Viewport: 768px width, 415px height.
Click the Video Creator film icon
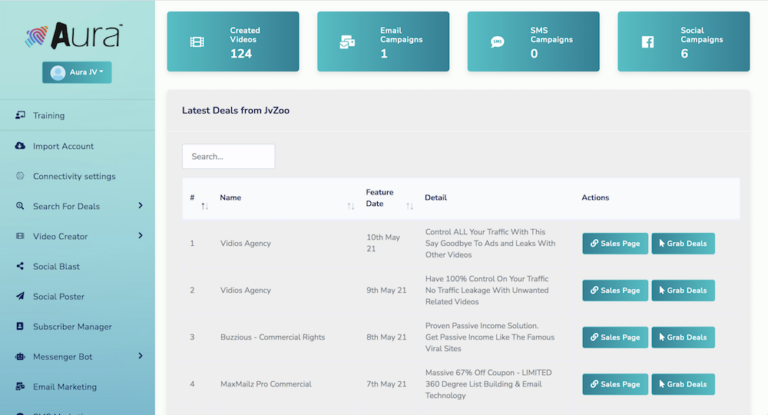coord(20,236)
